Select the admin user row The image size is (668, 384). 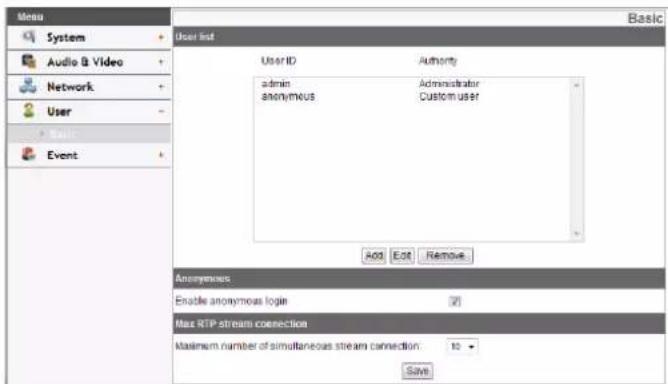click(x=411, y=84)
